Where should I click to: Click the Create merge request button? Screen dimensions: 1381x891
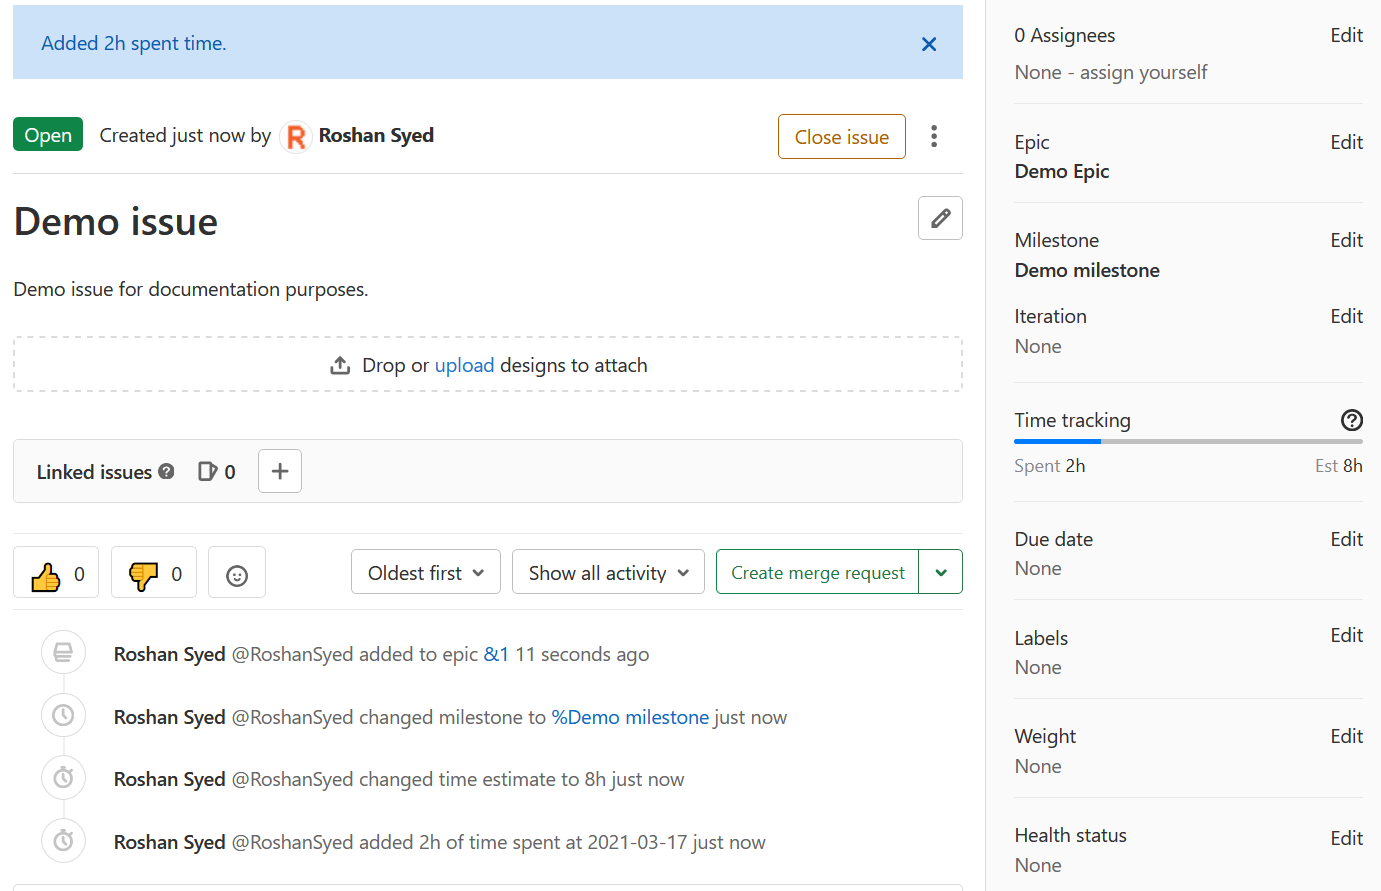click(817, 573)
